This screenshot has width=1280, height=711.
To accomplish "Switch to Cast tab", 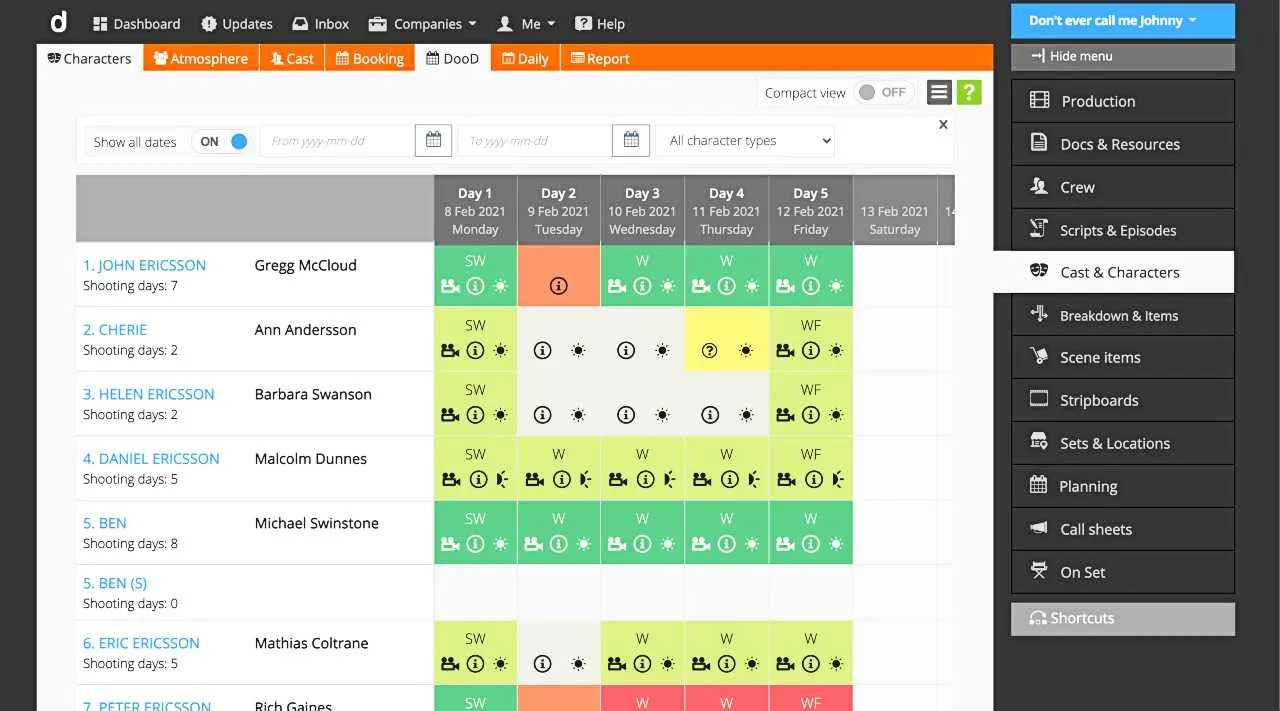I will pyautogui.click(x=292, y=58).
